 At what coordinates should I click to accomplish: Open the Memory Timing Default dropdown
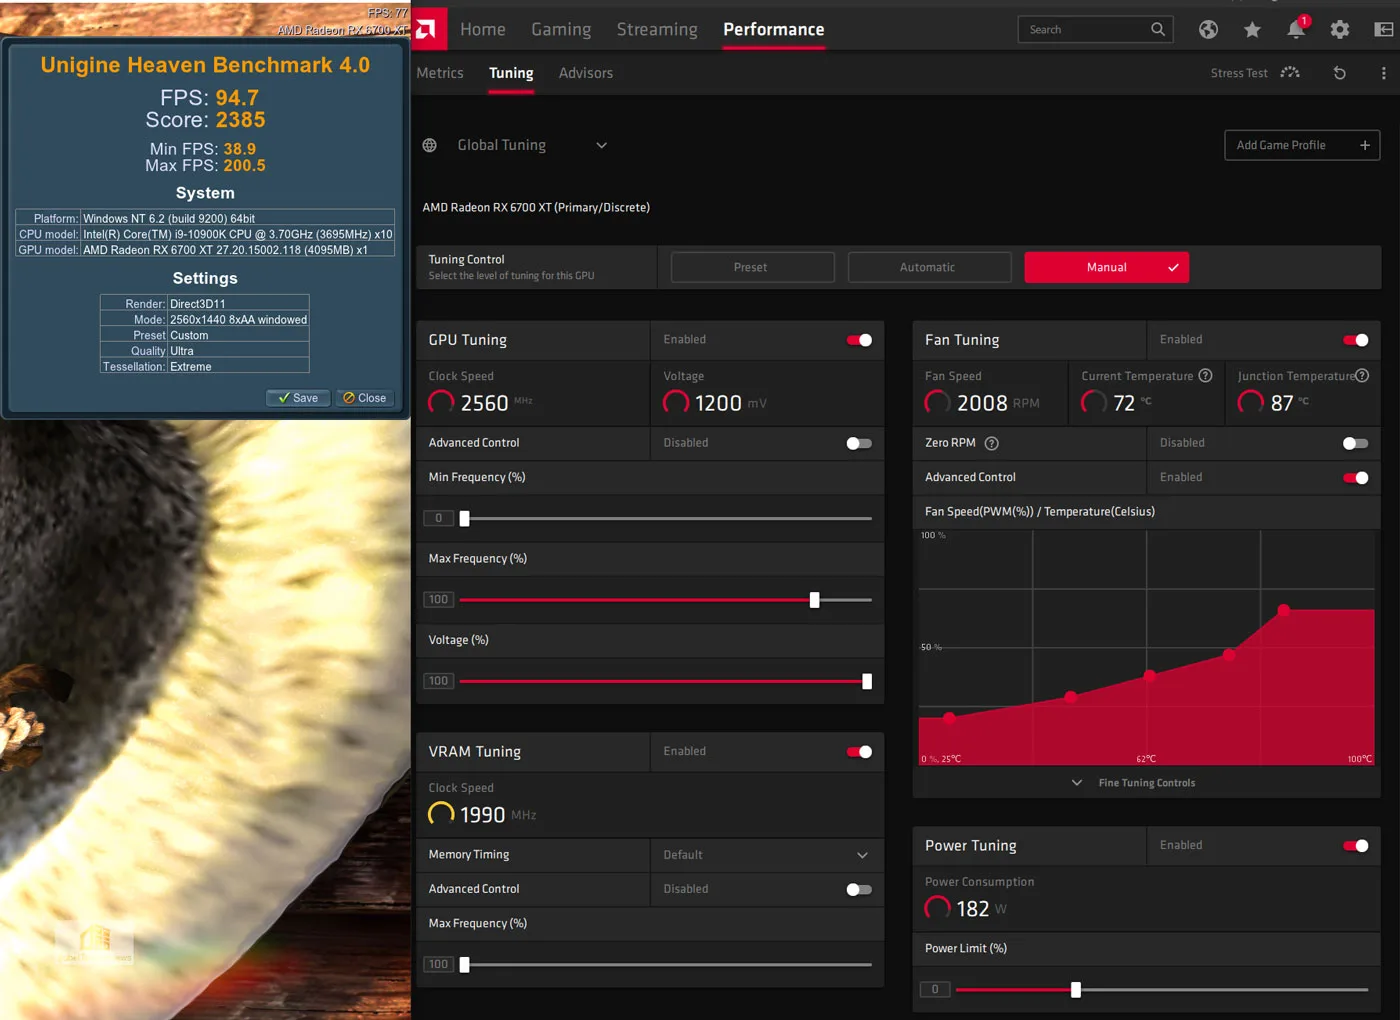[x=767, y=855]
